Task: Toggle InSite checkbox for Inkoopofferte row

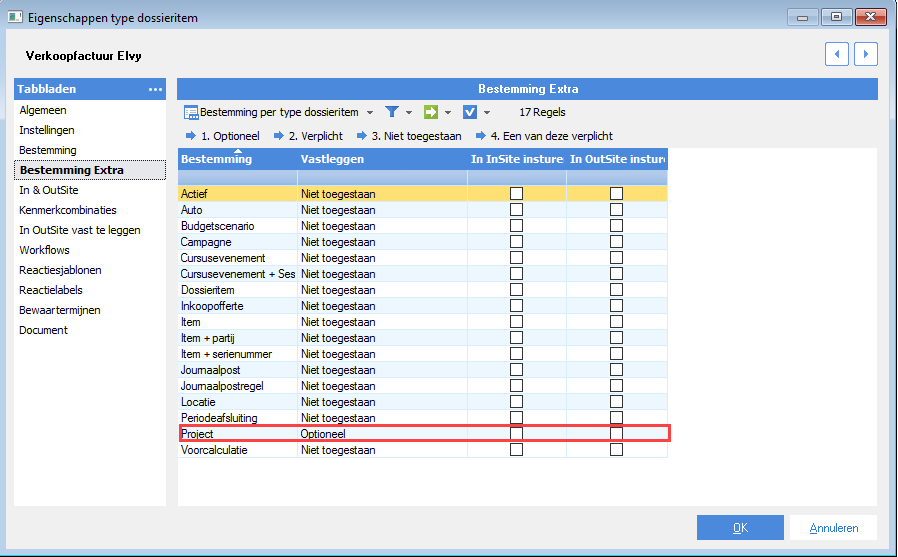Action: coord(517,306)
